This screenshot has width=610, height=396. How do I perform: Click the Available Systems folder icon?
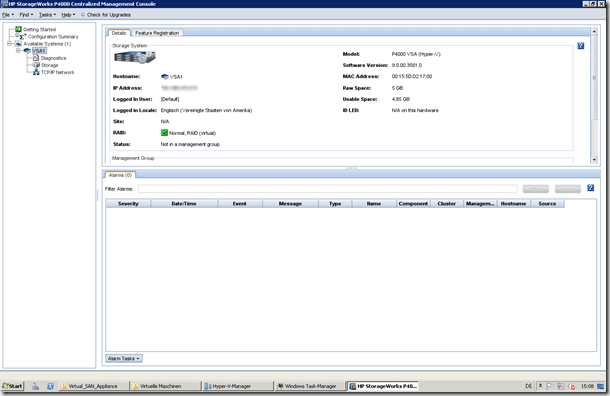coord(18,44)
